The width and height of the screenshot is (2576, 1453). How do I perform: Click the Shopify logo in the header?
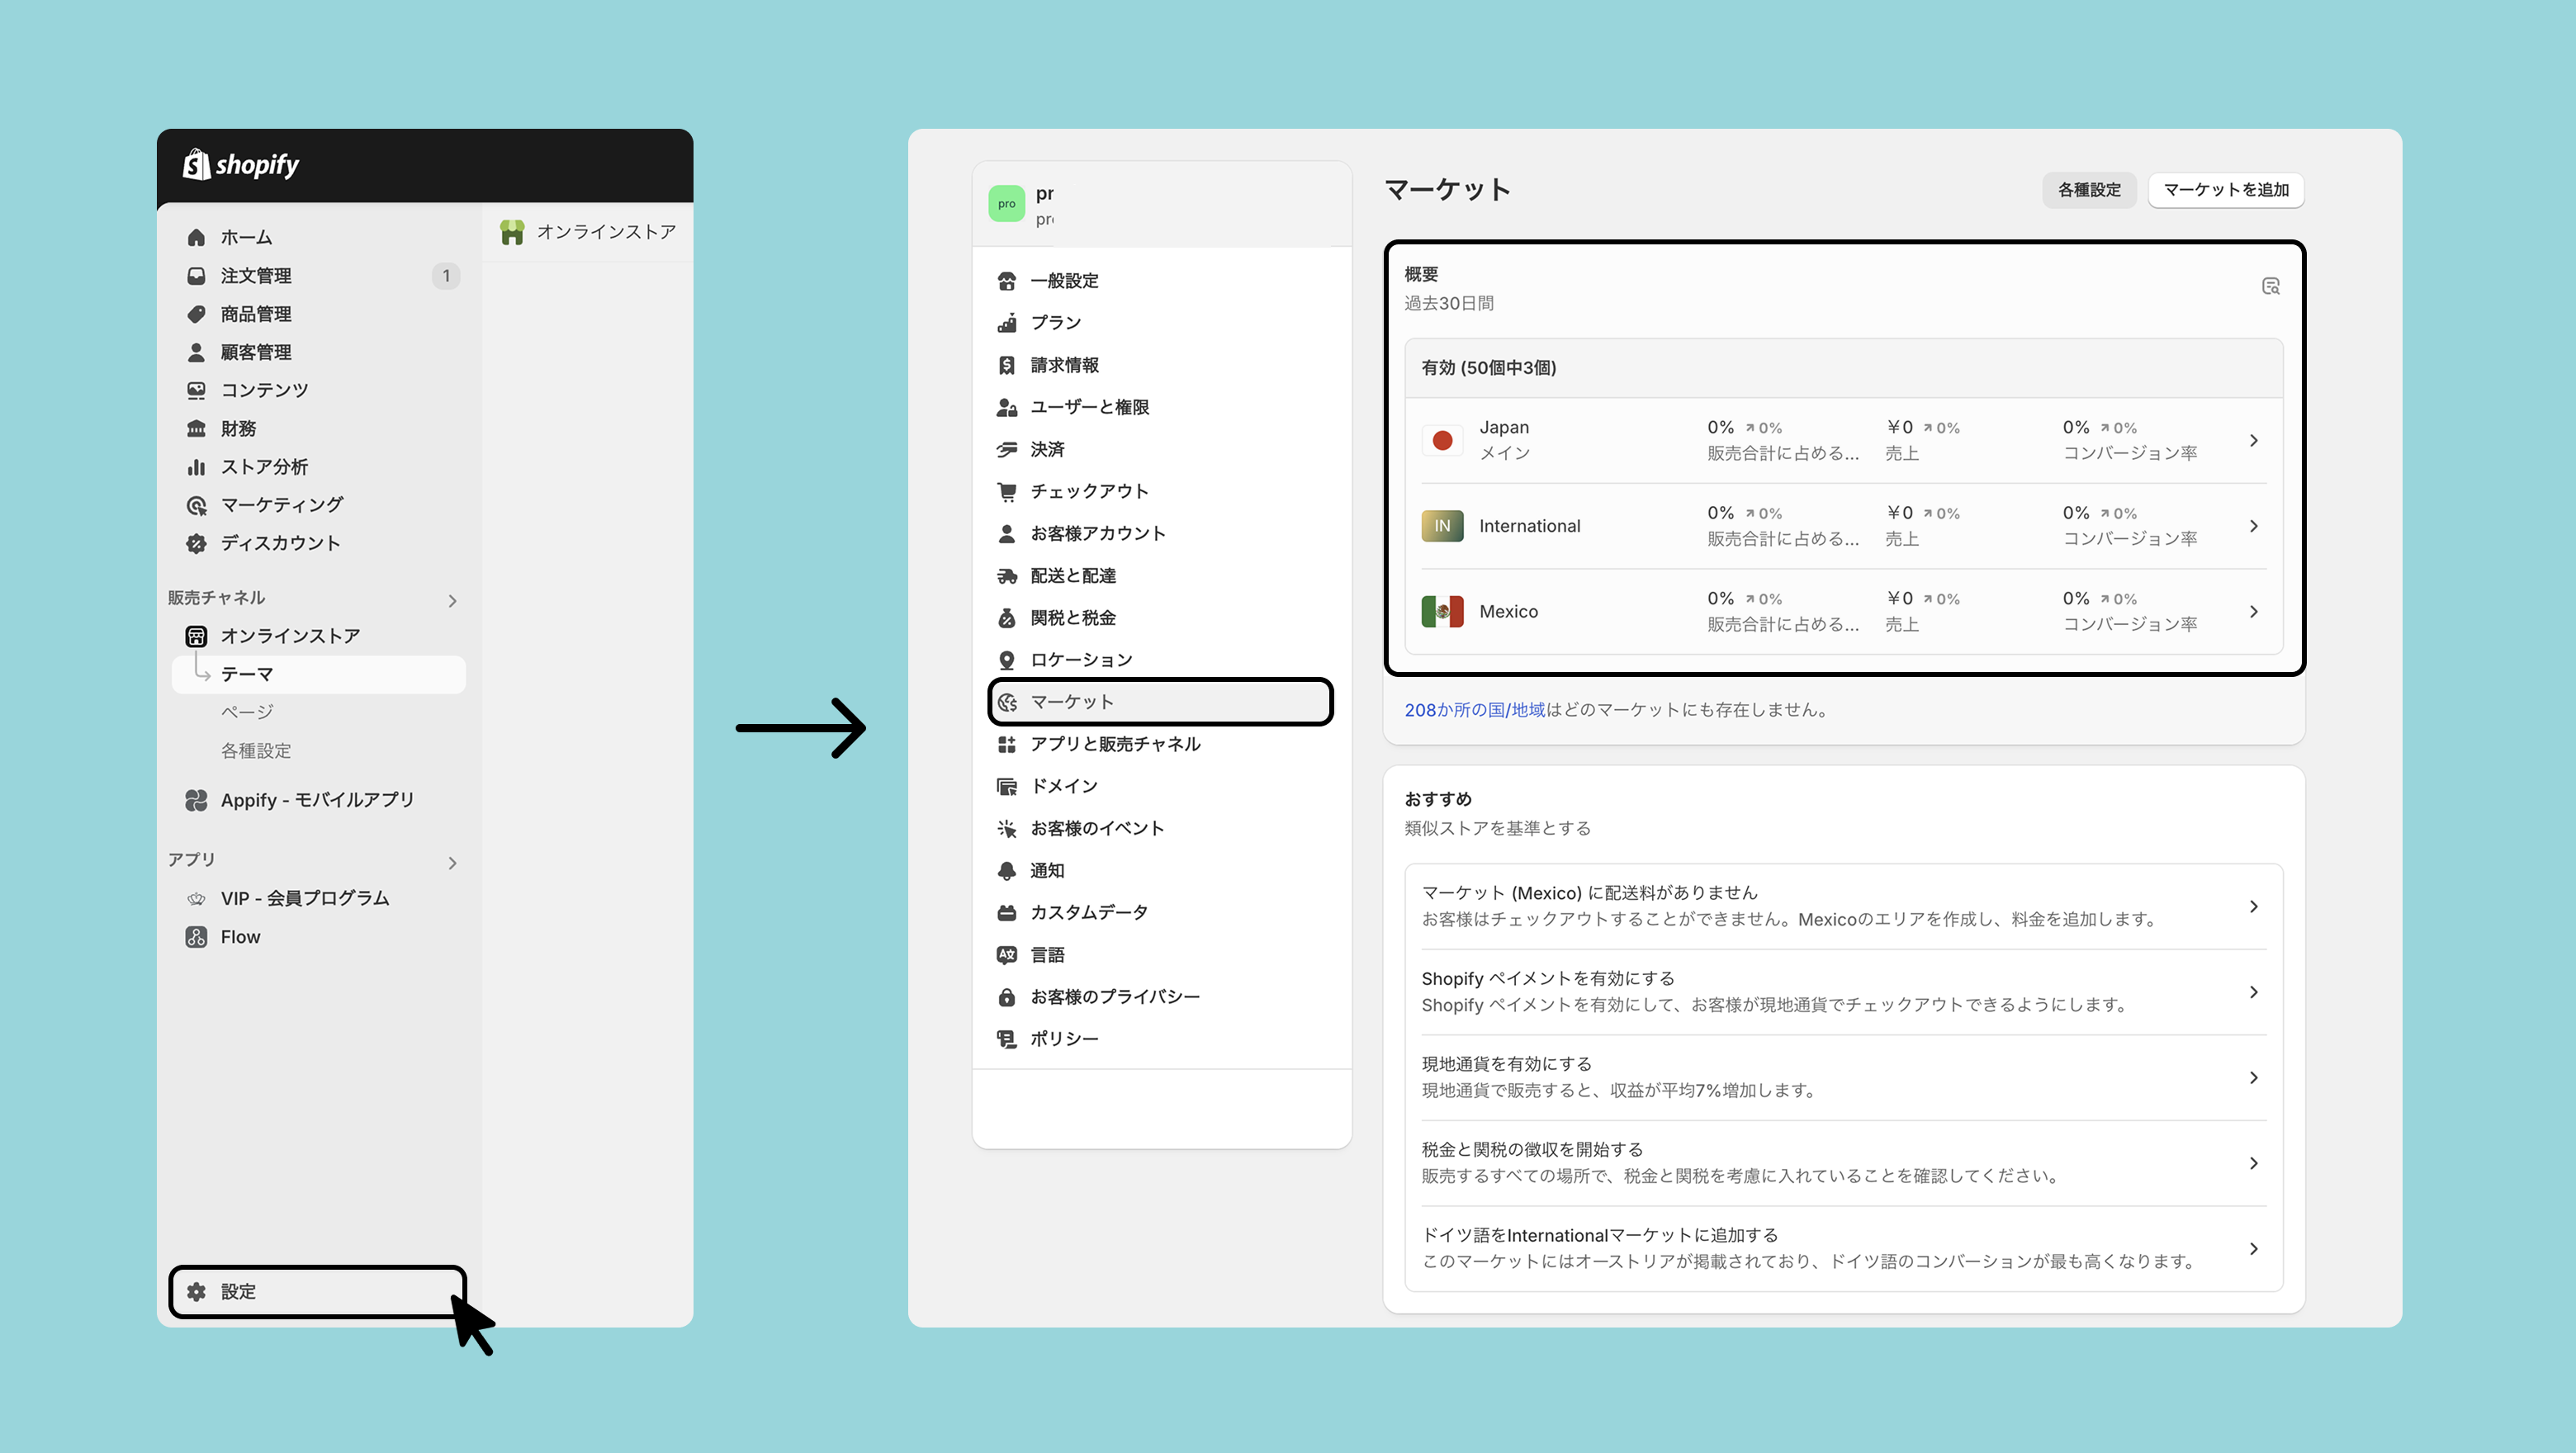point(241,165)
